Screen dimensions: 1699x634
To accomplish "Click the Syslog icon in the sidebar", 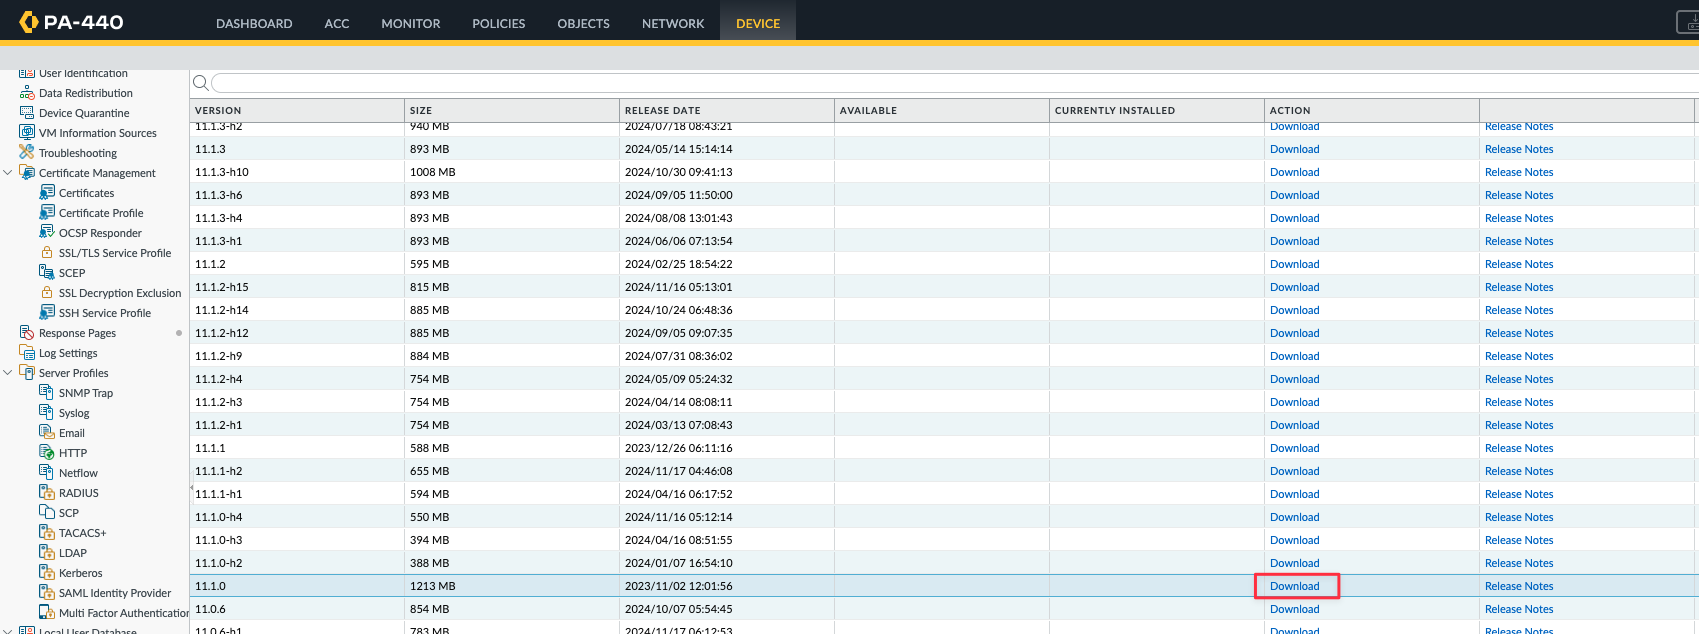I will (x=47, y=413).
